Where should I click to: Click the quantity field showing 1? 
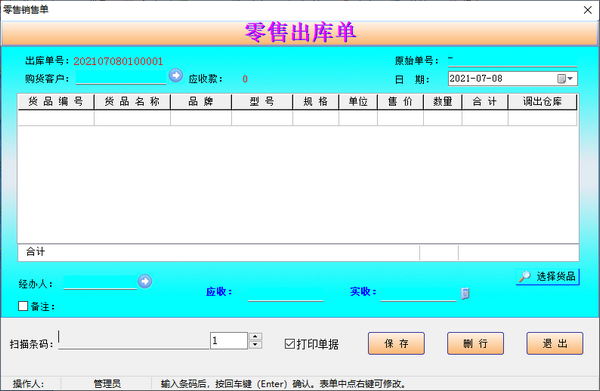click(x=229, y=340)
